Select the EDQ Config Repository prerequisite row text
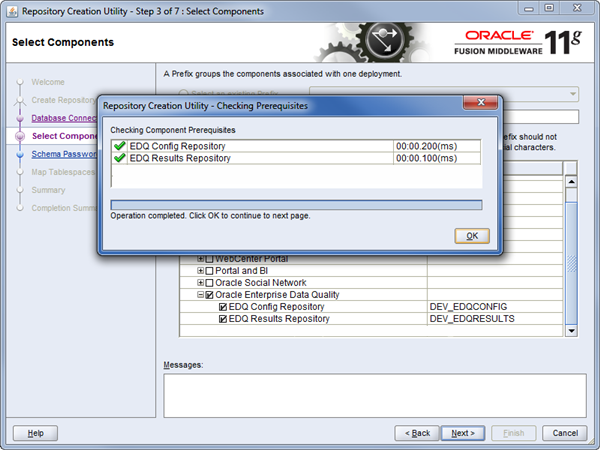Screen dimensions: 600x450 click(x=178, y=146)
